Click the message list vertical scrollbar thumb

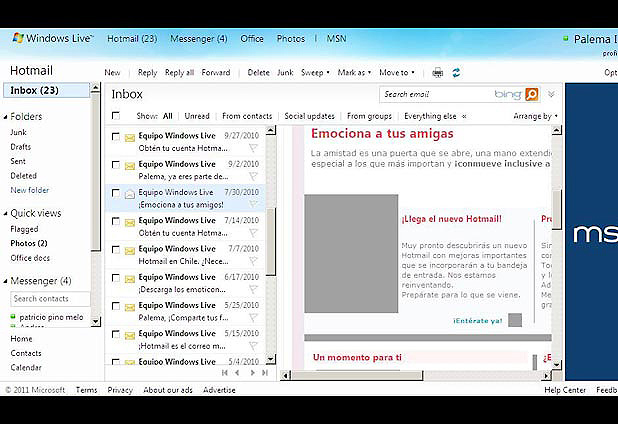pyautogui.click(x=271, y=242)
